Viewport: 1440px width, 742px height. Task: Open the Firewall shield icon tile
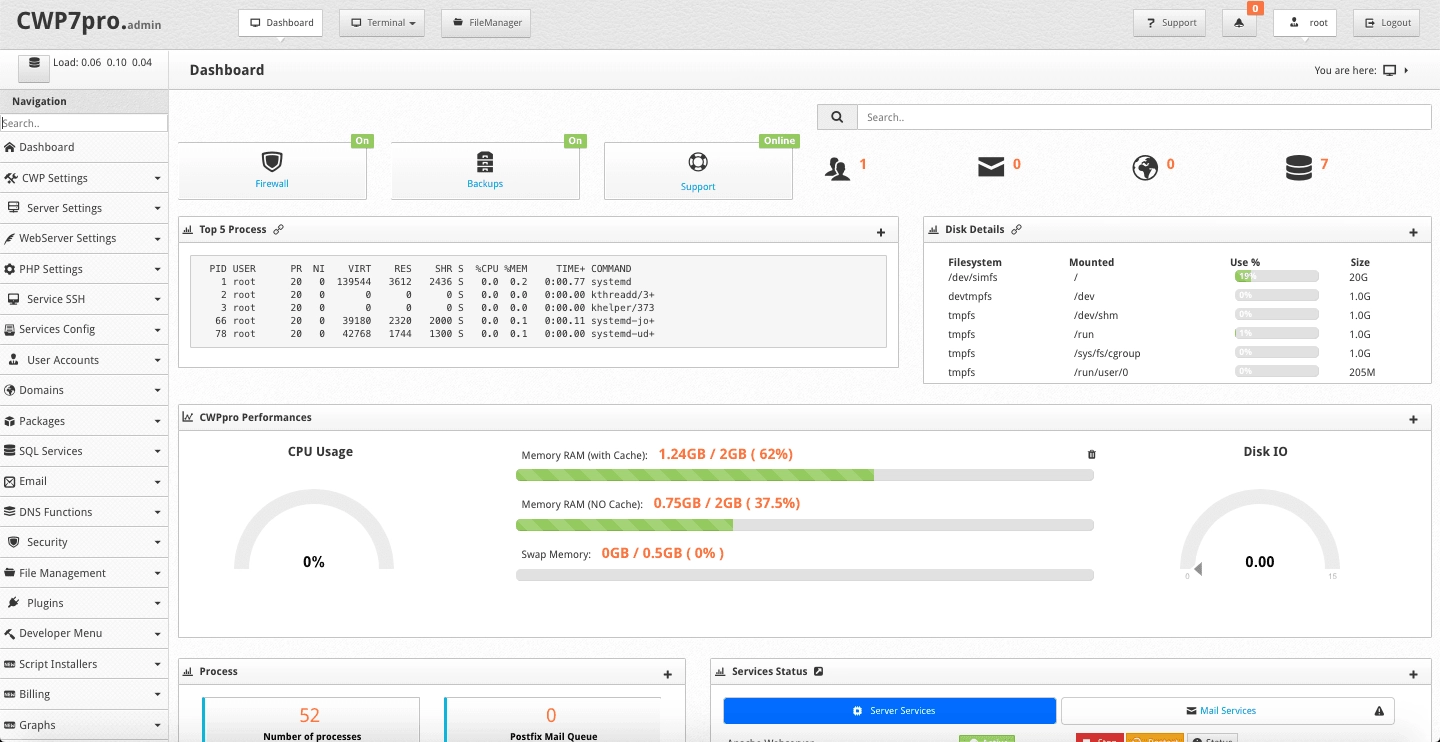pos(272,171)
